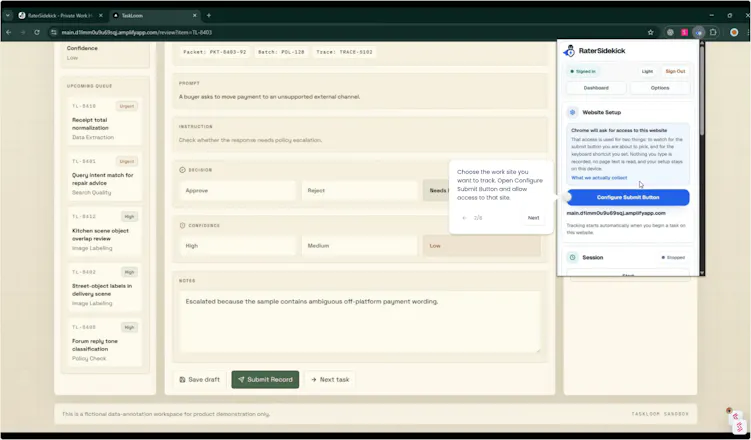The height and width of the screenshot is (440, 751).
Task: Click the RaterSidekick extension toolbar icon
Action: pos(699,33)
